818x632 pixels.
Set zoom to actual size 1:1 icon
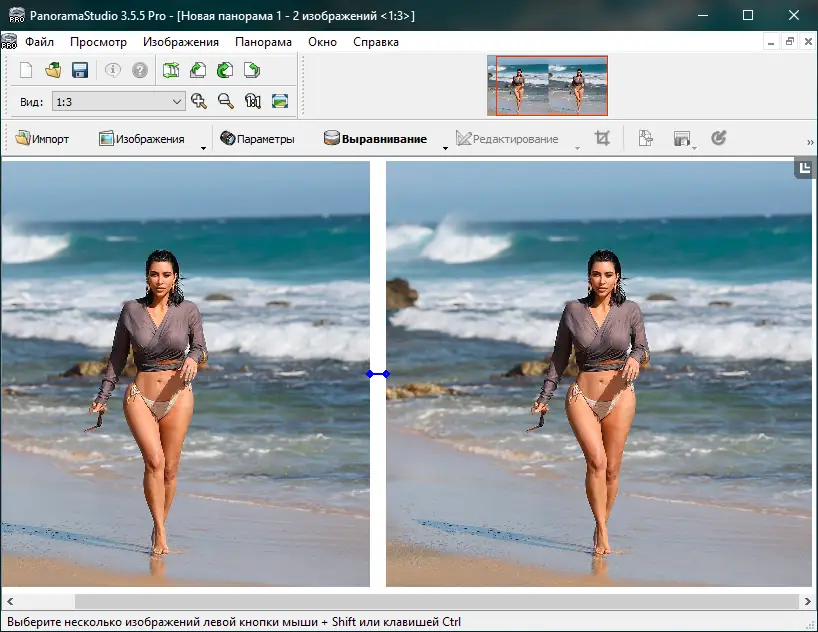tap(253, 101)
